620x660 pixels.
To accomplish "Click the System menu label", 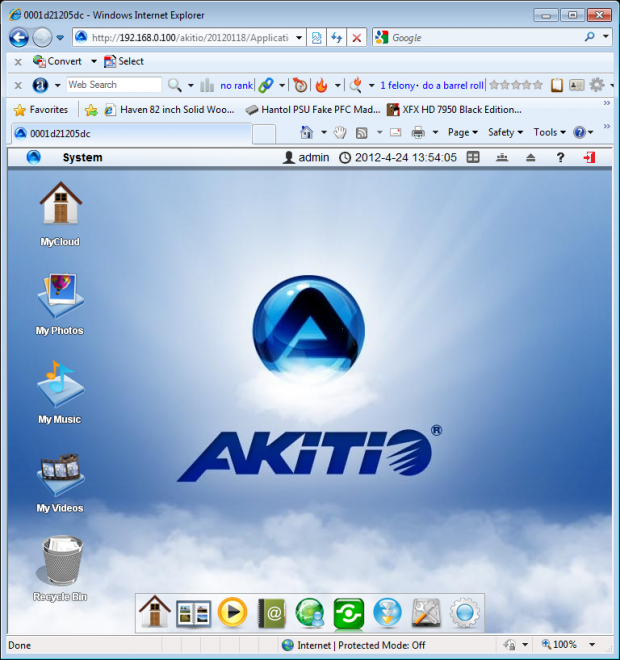I will [x=82, y=157].
